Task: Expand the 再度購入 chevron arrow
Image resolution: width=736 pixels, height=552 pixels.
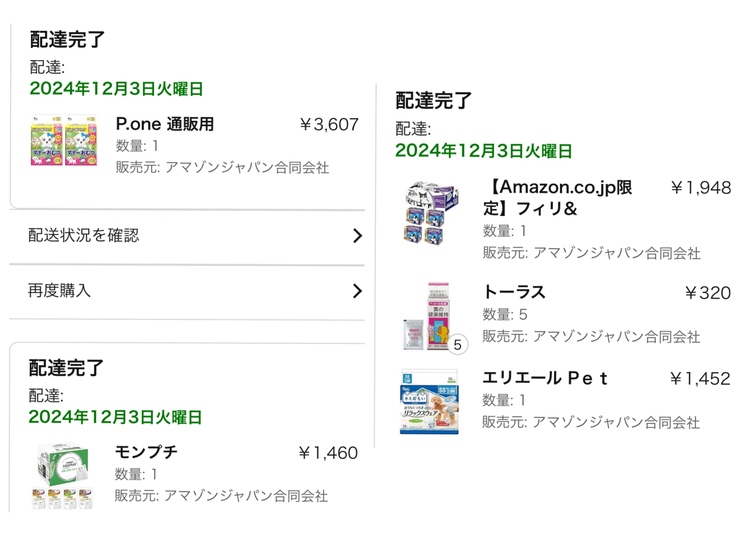Action: click(357, 291)
